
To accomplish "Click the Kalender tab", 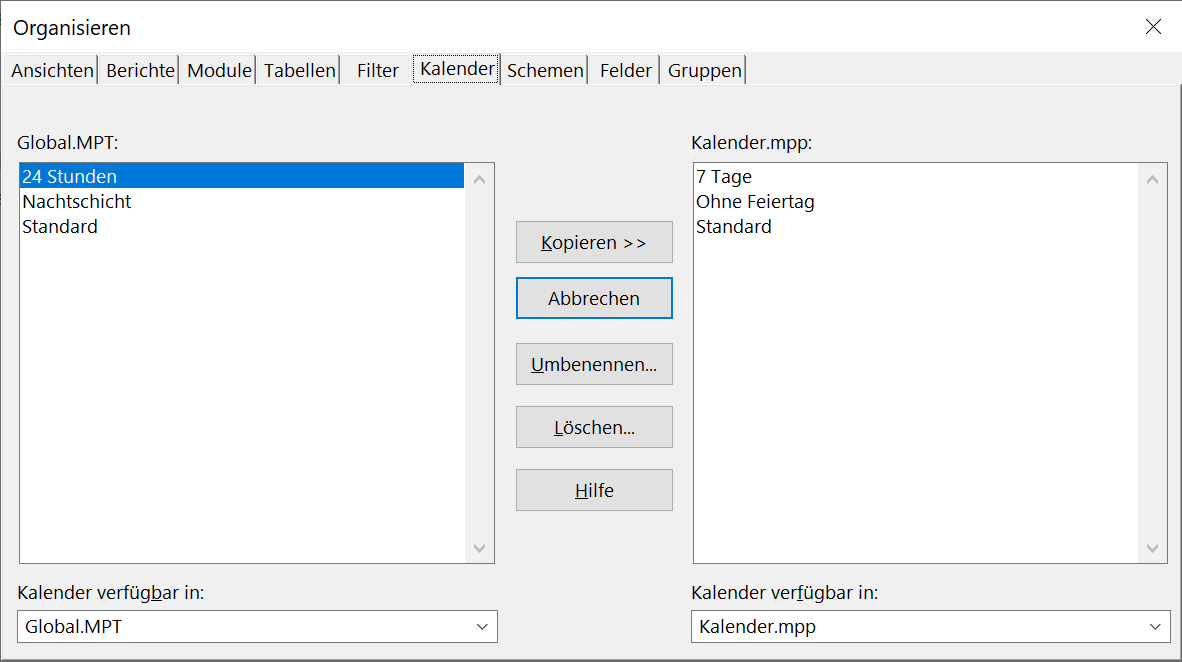I will (457, 69).
